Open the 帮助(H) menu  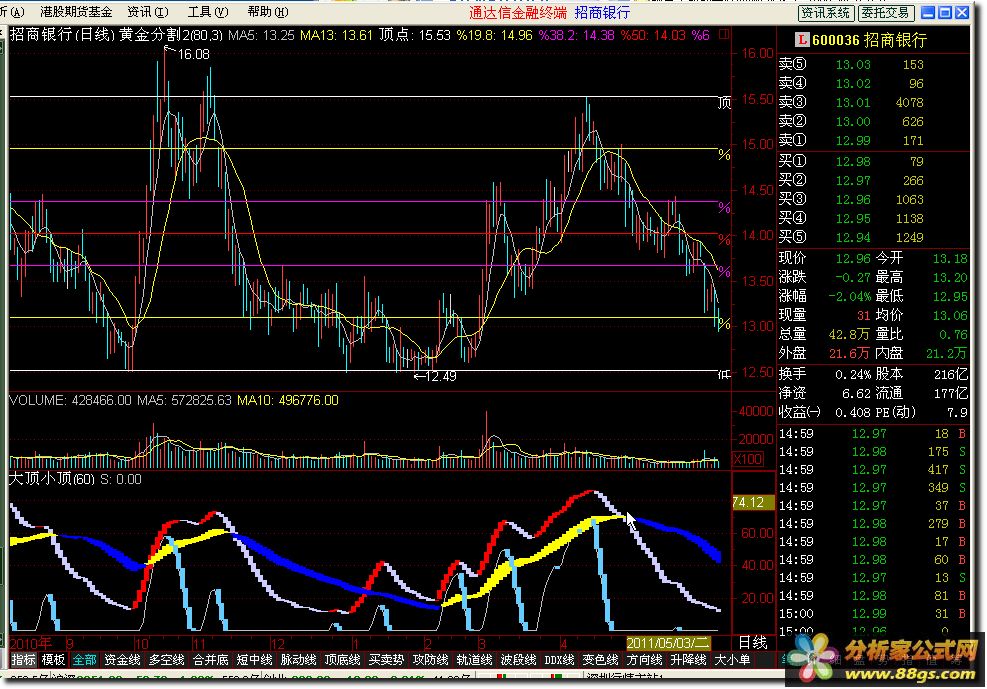coord(268,12)
